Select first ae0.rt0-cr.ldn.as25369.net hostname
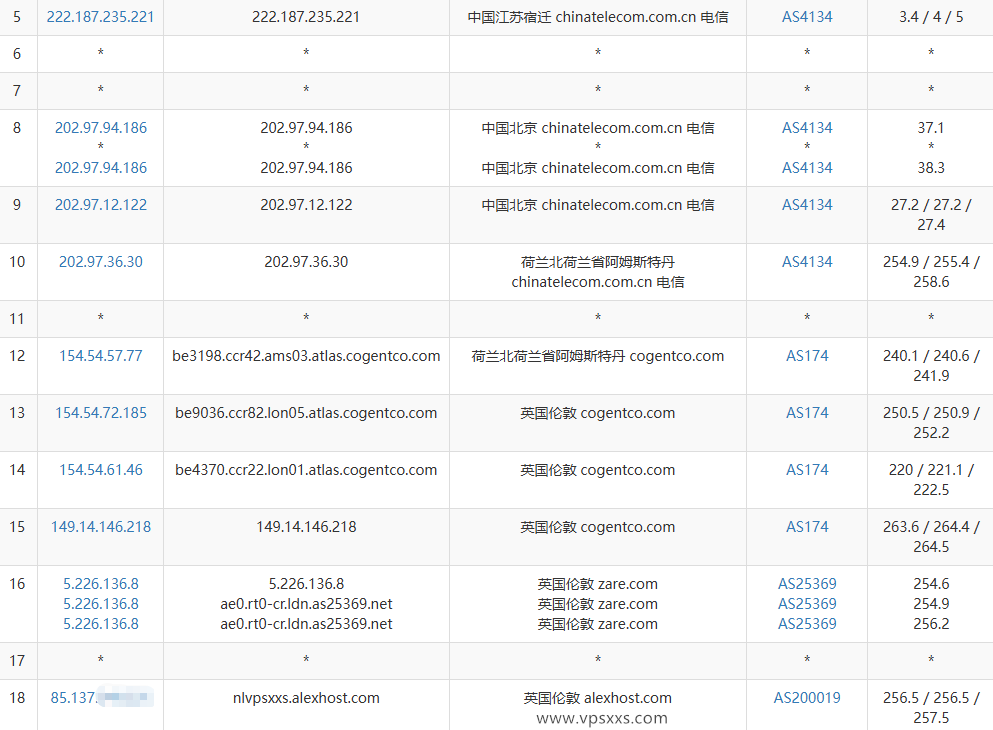The width and height of the screenshot is (993, 730). point(306,604)
